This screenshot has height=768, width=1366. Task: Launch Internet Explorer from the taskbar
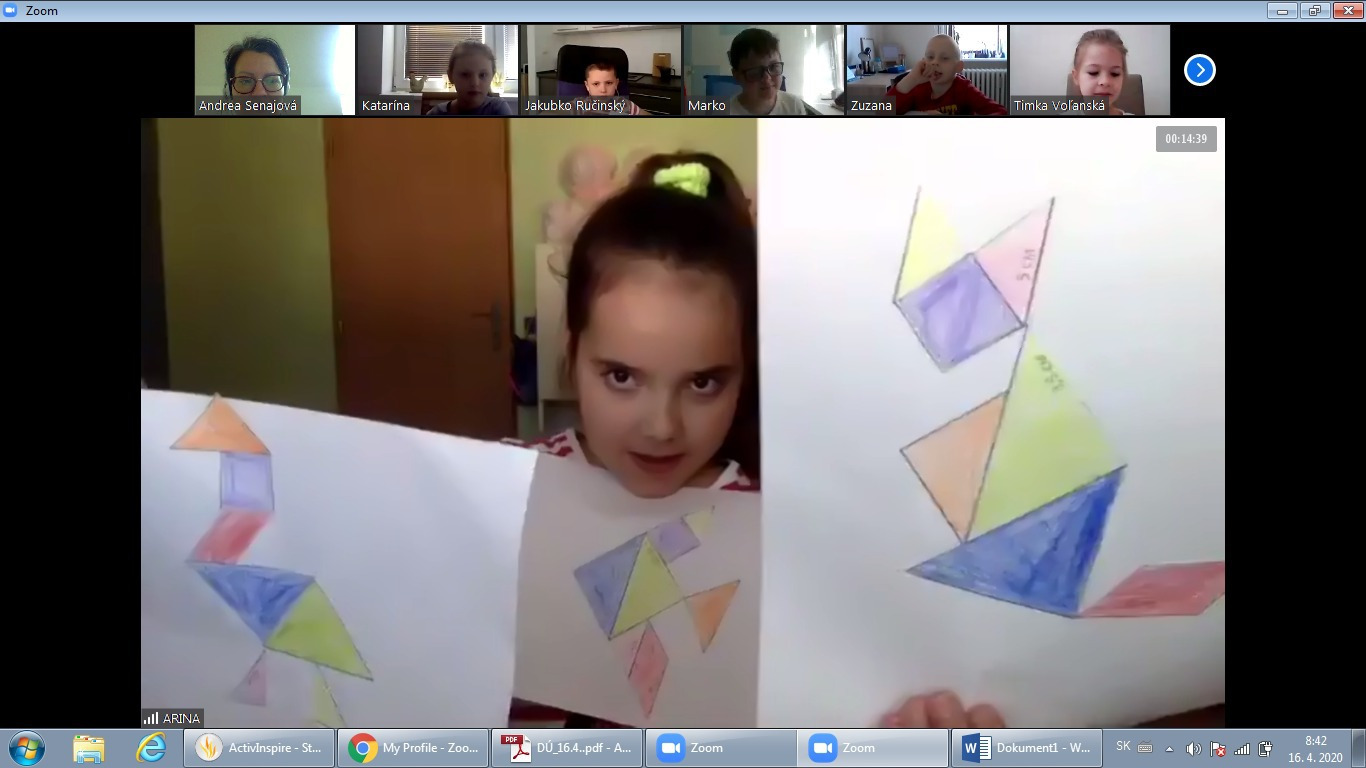click(151, 748)
